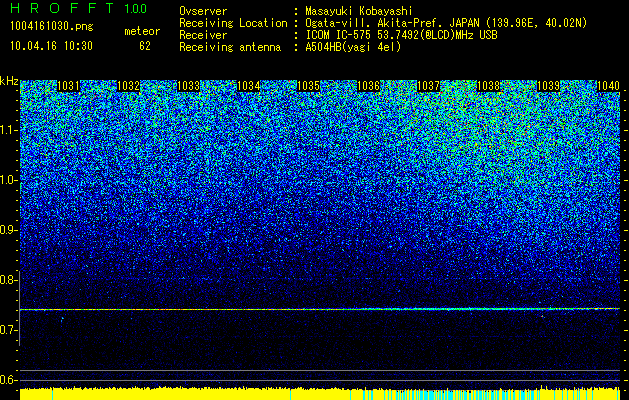
Task: Click the Ovserver label
Action: (203, 11)
